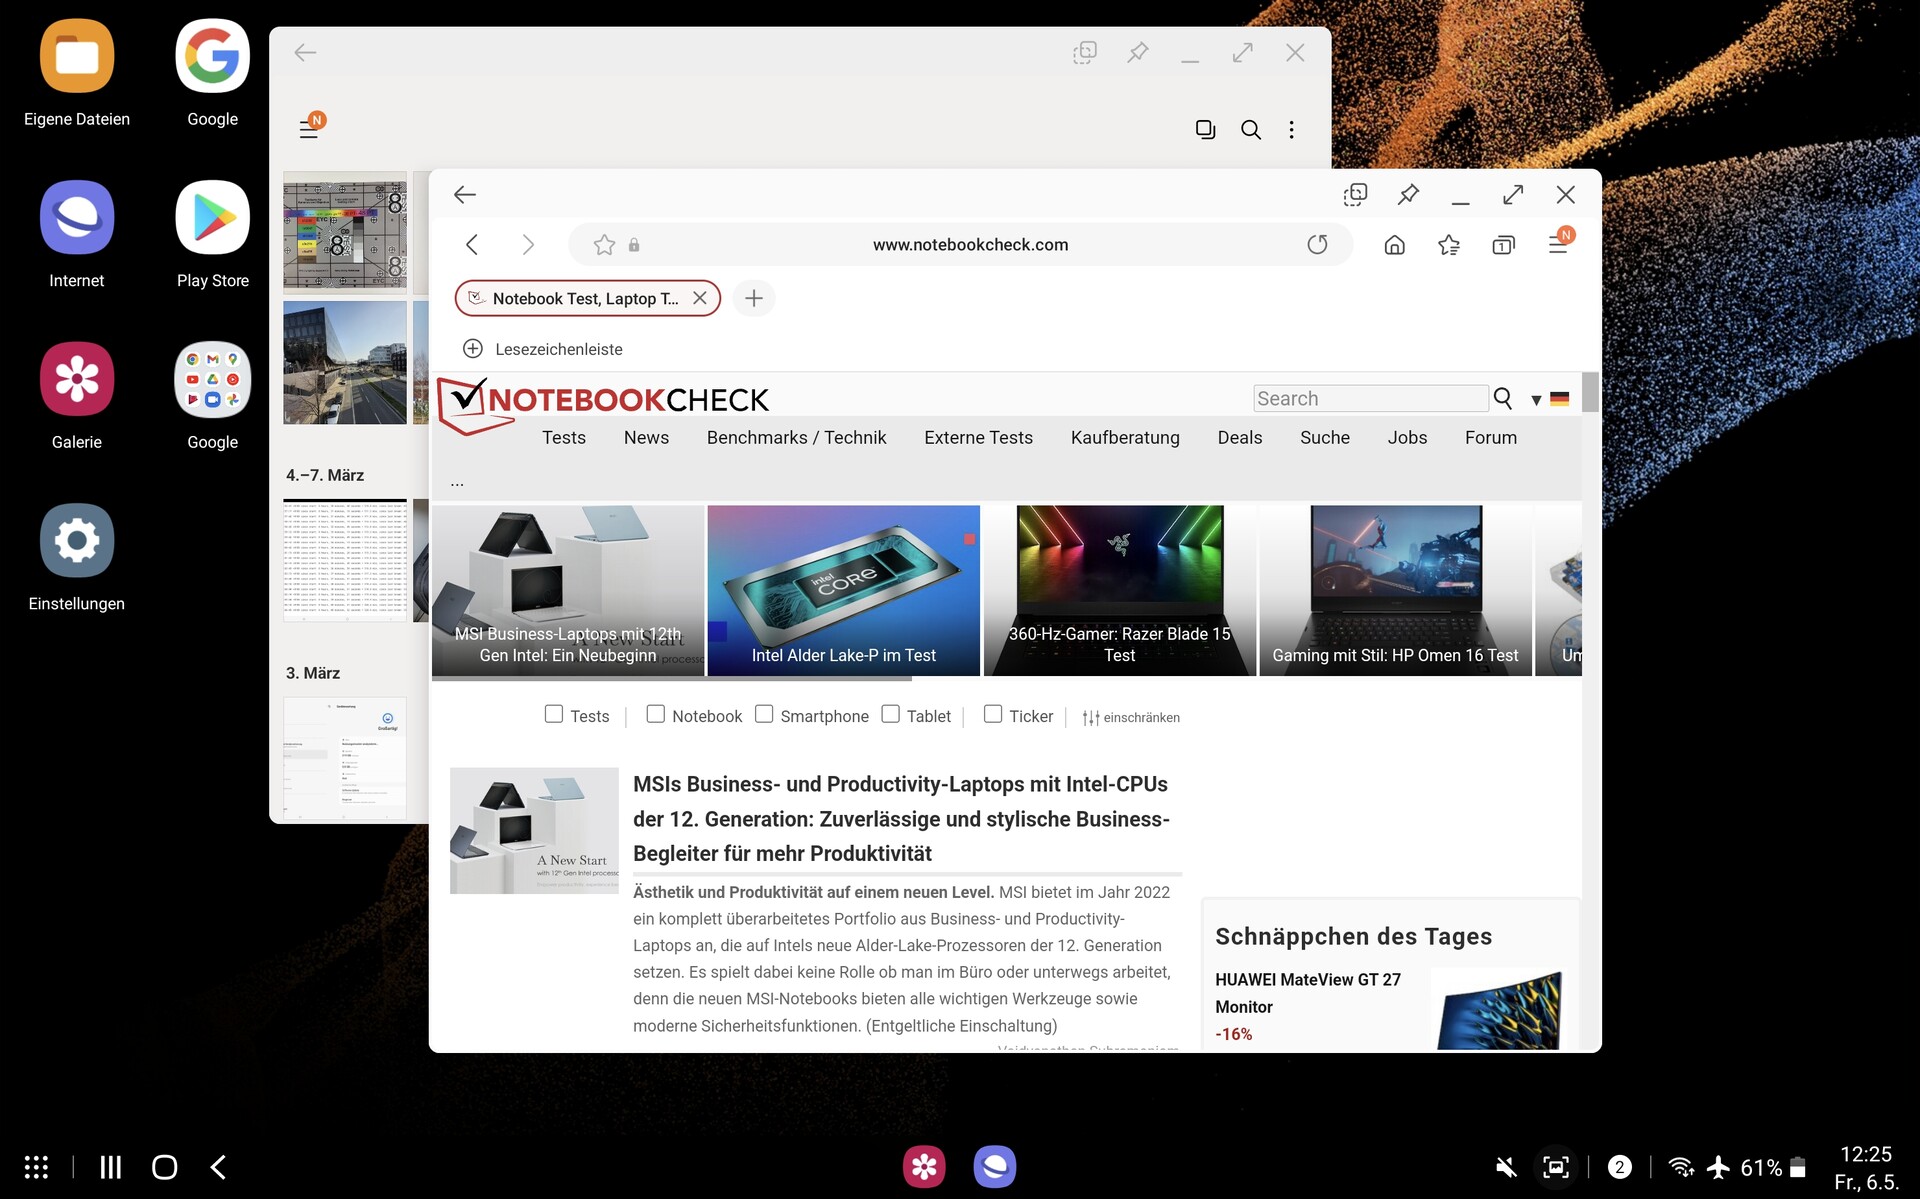Open browser home page icon
This screenshot has height=1199, width=1920.
point(1394,245)
